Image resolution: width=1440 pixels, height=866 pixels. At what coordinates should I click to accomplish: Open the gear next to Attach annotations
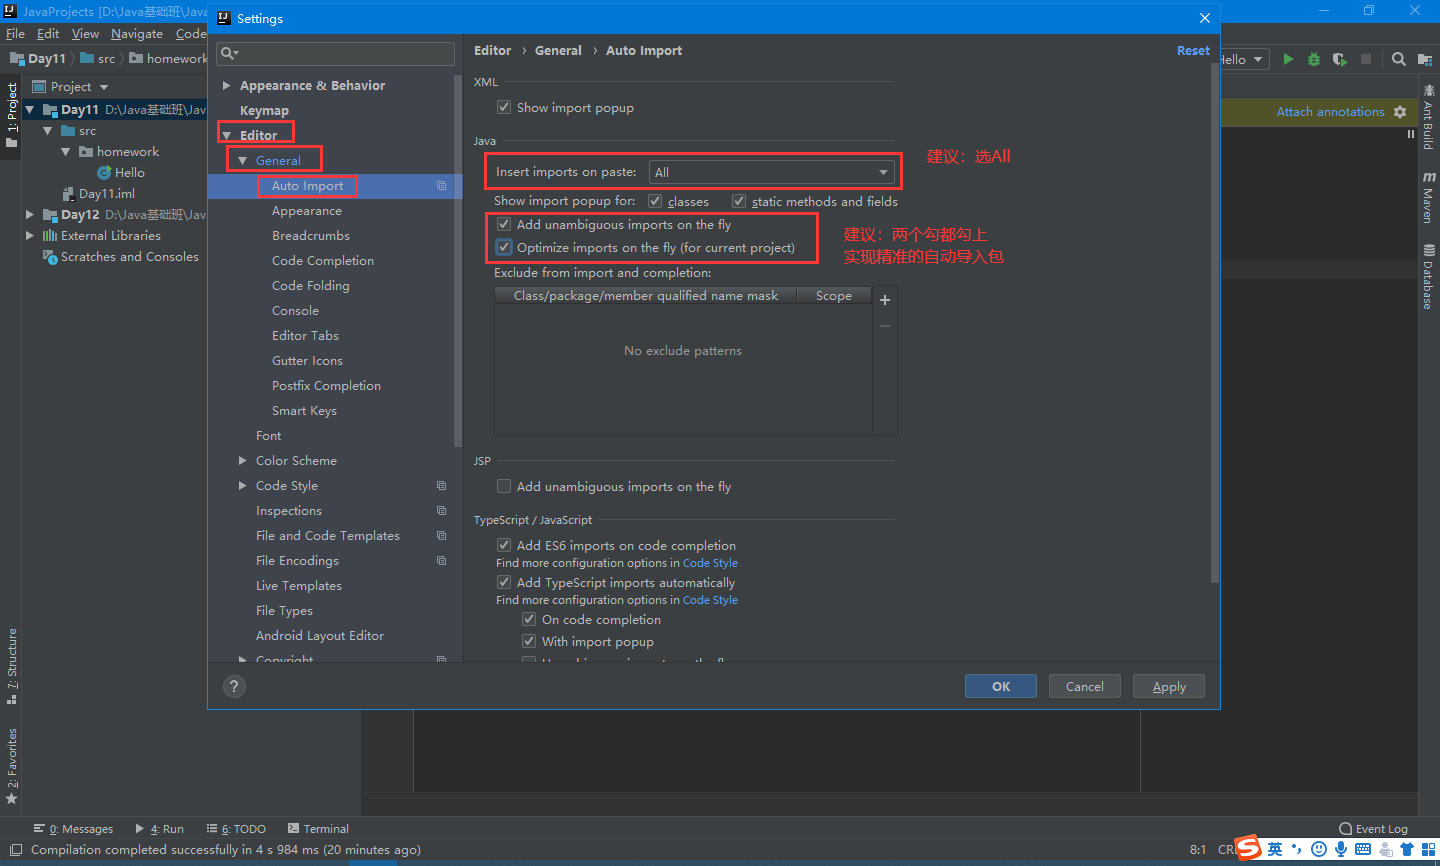[x=1400, y=112]
